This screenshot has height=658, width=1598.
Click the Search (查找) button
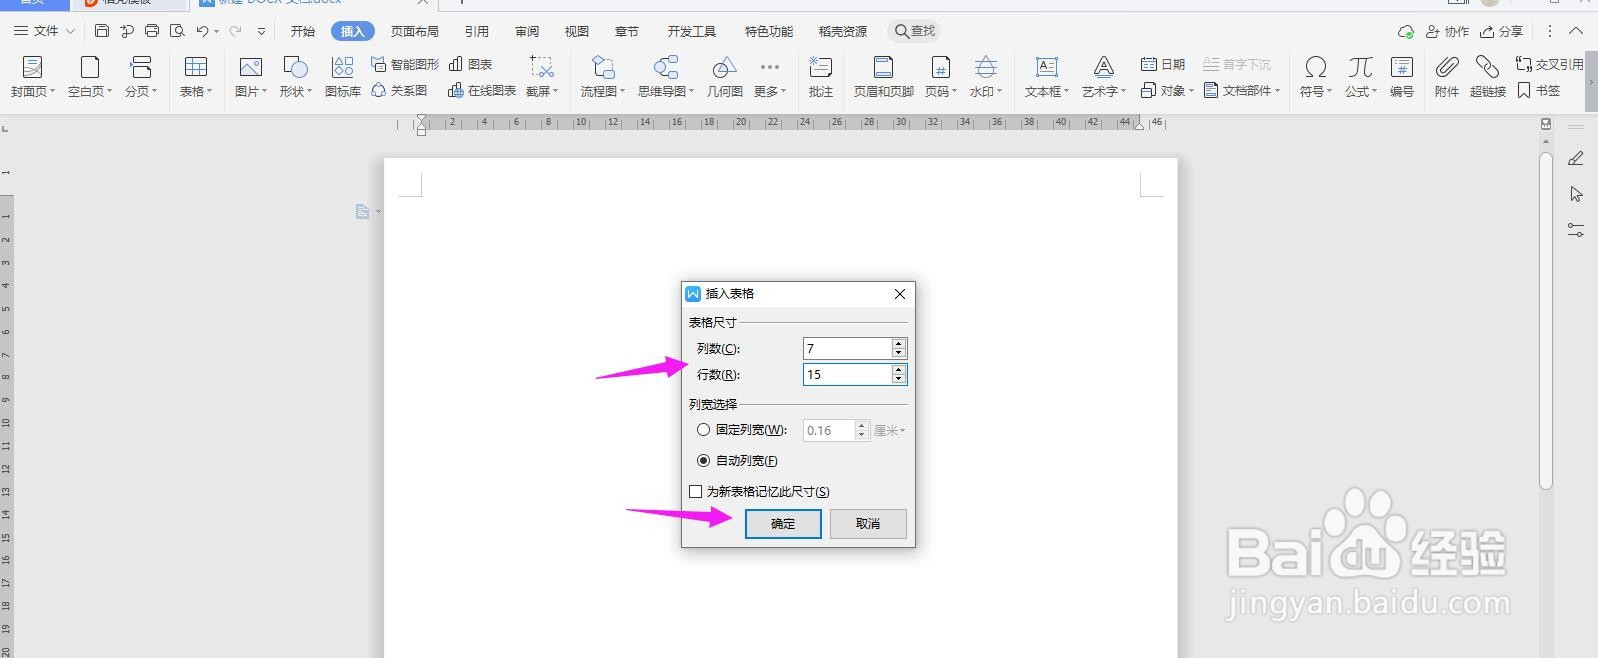pos(915,31)
